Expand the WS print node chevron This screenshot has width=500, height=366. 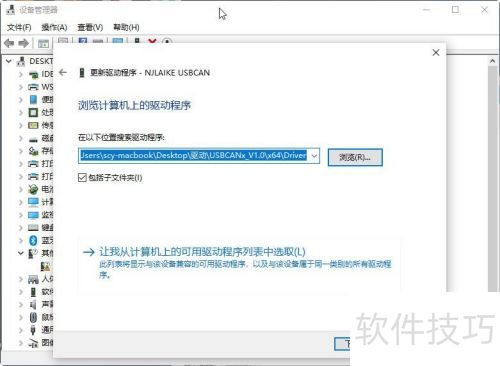point(21,87)
